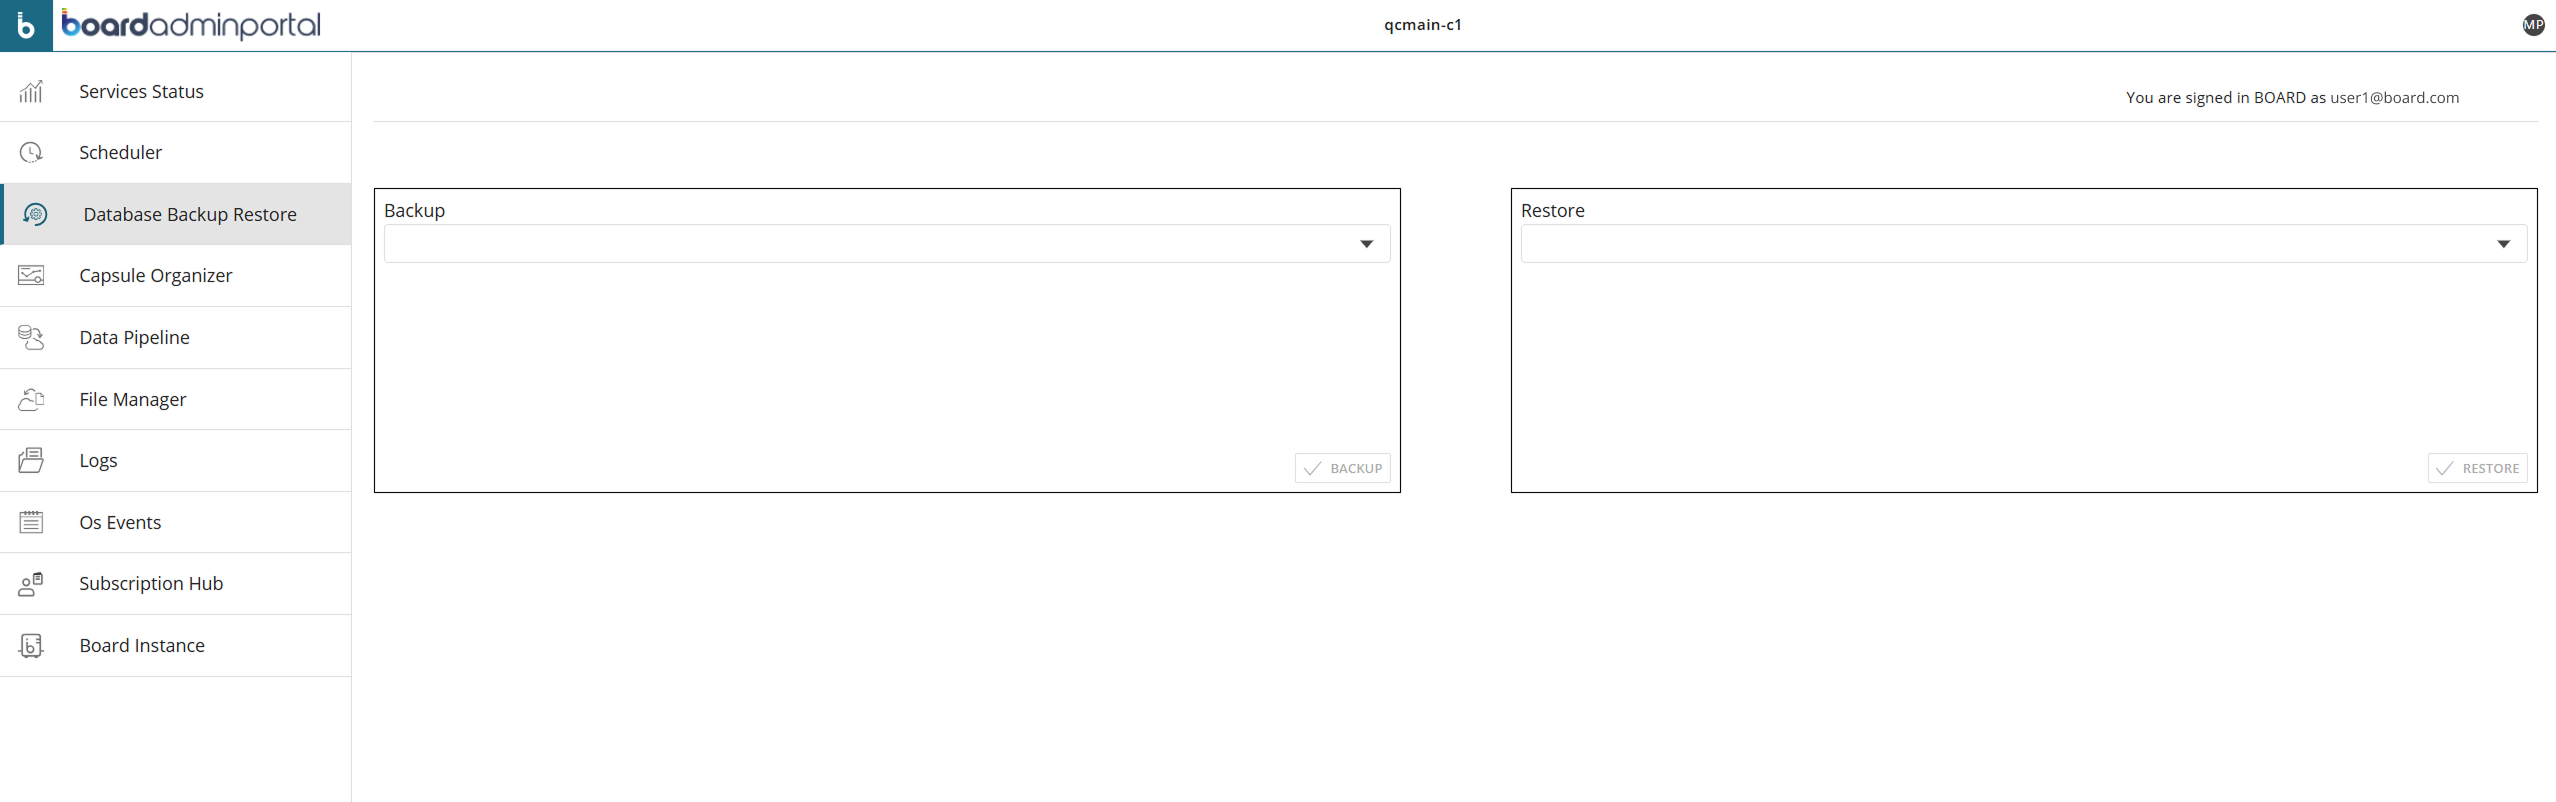Click the Database Backup Restore icon

pos(35,214)
